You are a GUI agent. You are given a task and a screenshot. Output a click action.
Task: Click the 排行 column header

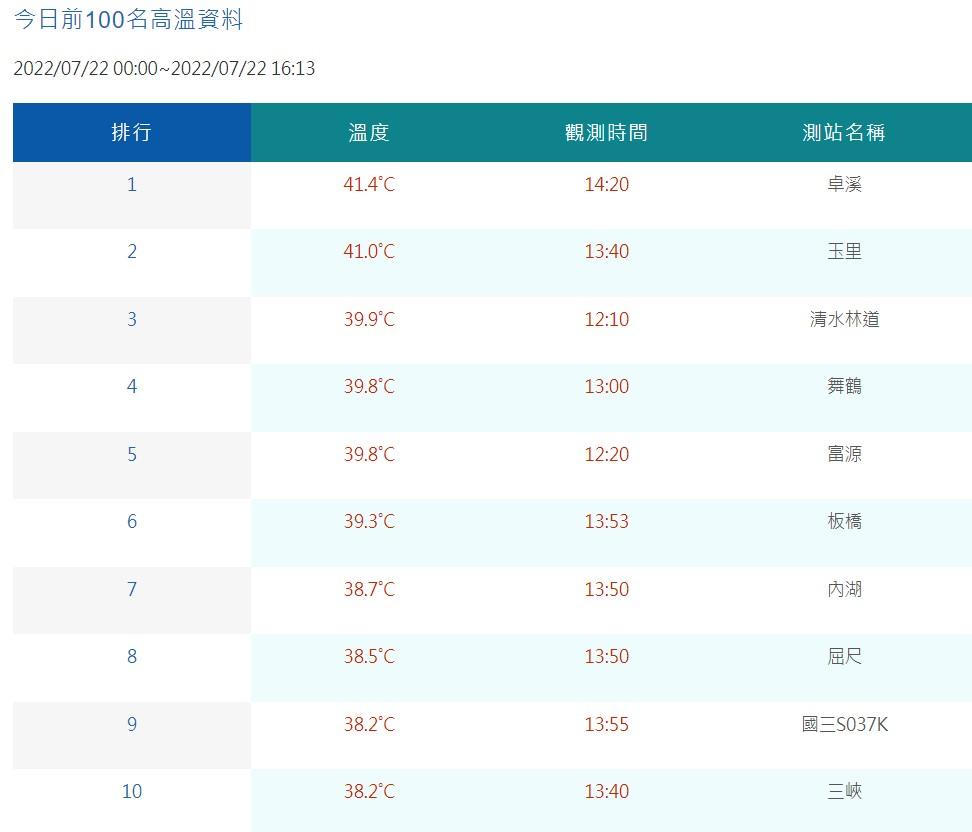pyautogui.click(x=131, y=132)
